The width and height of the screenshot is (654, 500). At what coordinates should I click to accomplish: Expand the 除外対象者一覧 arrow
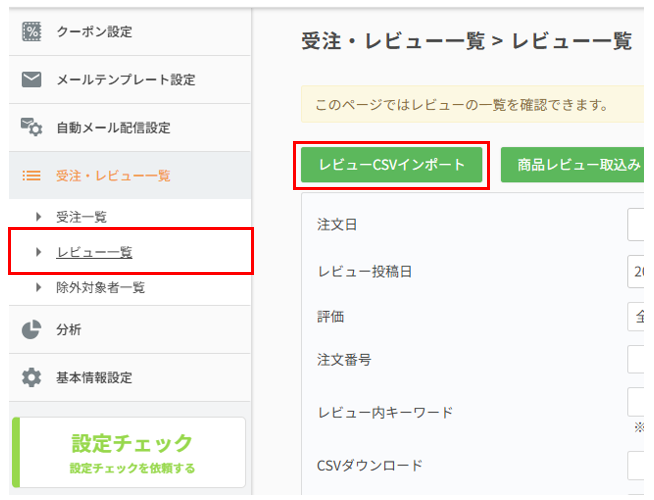39,289
